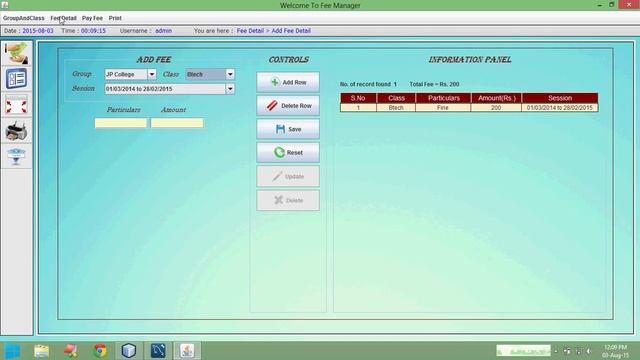Image resolution: width=640 pixels, height=360 pixels.
Task: Click the disabled Update button
Action: point(288,176)
